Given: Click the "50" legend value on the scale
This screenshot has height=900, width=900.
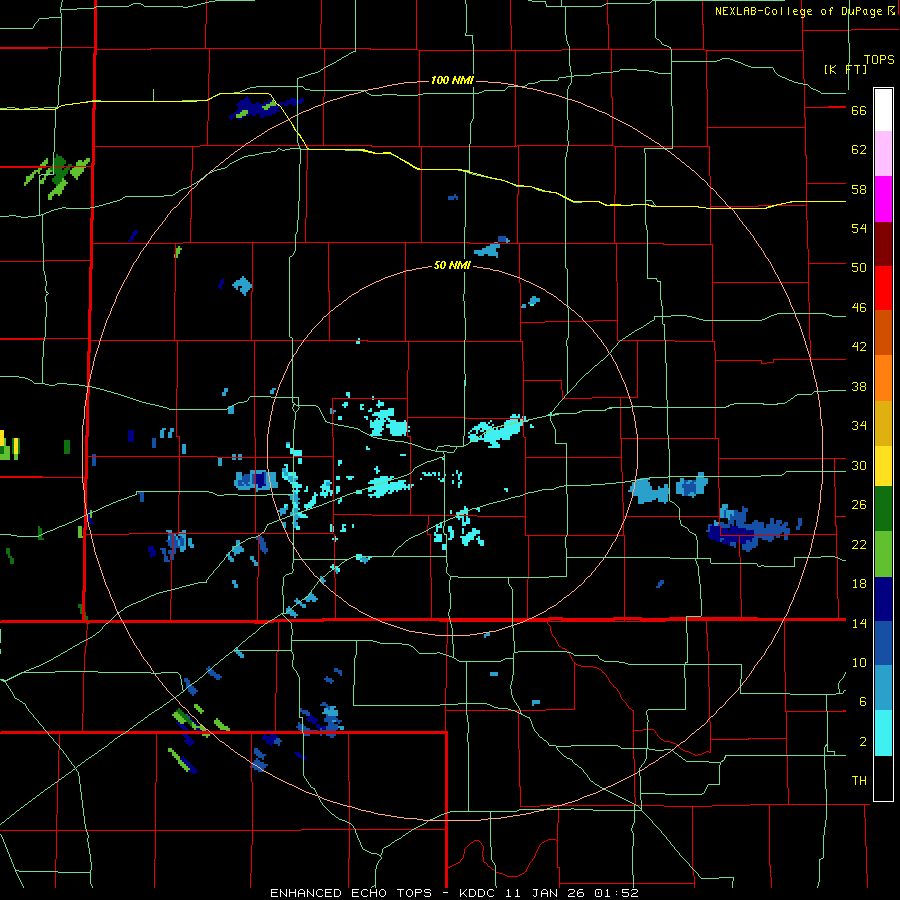Looking at the screenshot, I should tap(859, 267).
